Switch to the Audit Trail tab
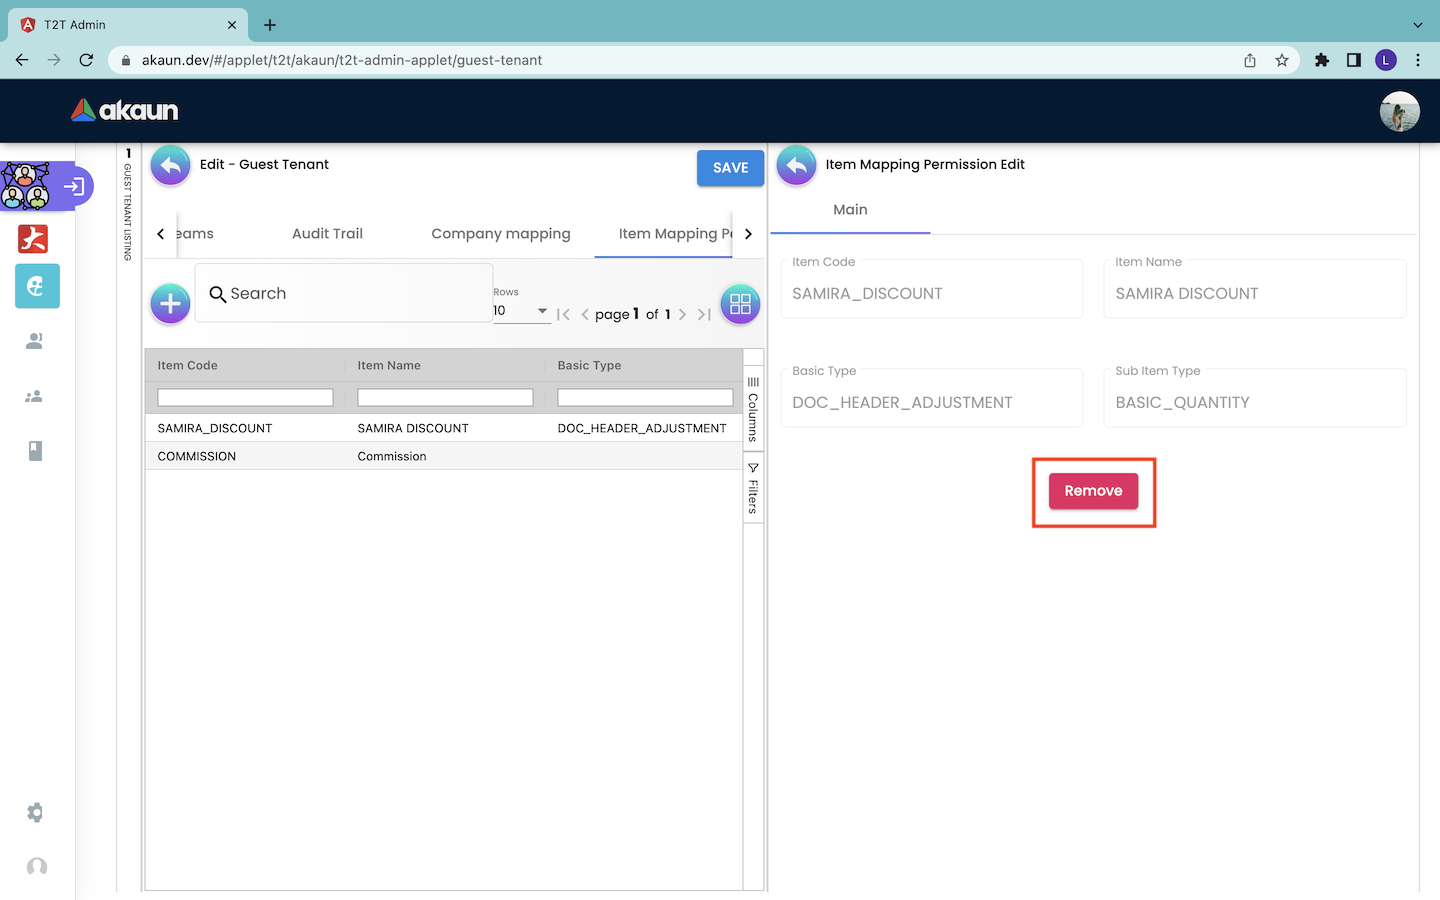Viewport: 1440px width, 900px height. [327, 234]
